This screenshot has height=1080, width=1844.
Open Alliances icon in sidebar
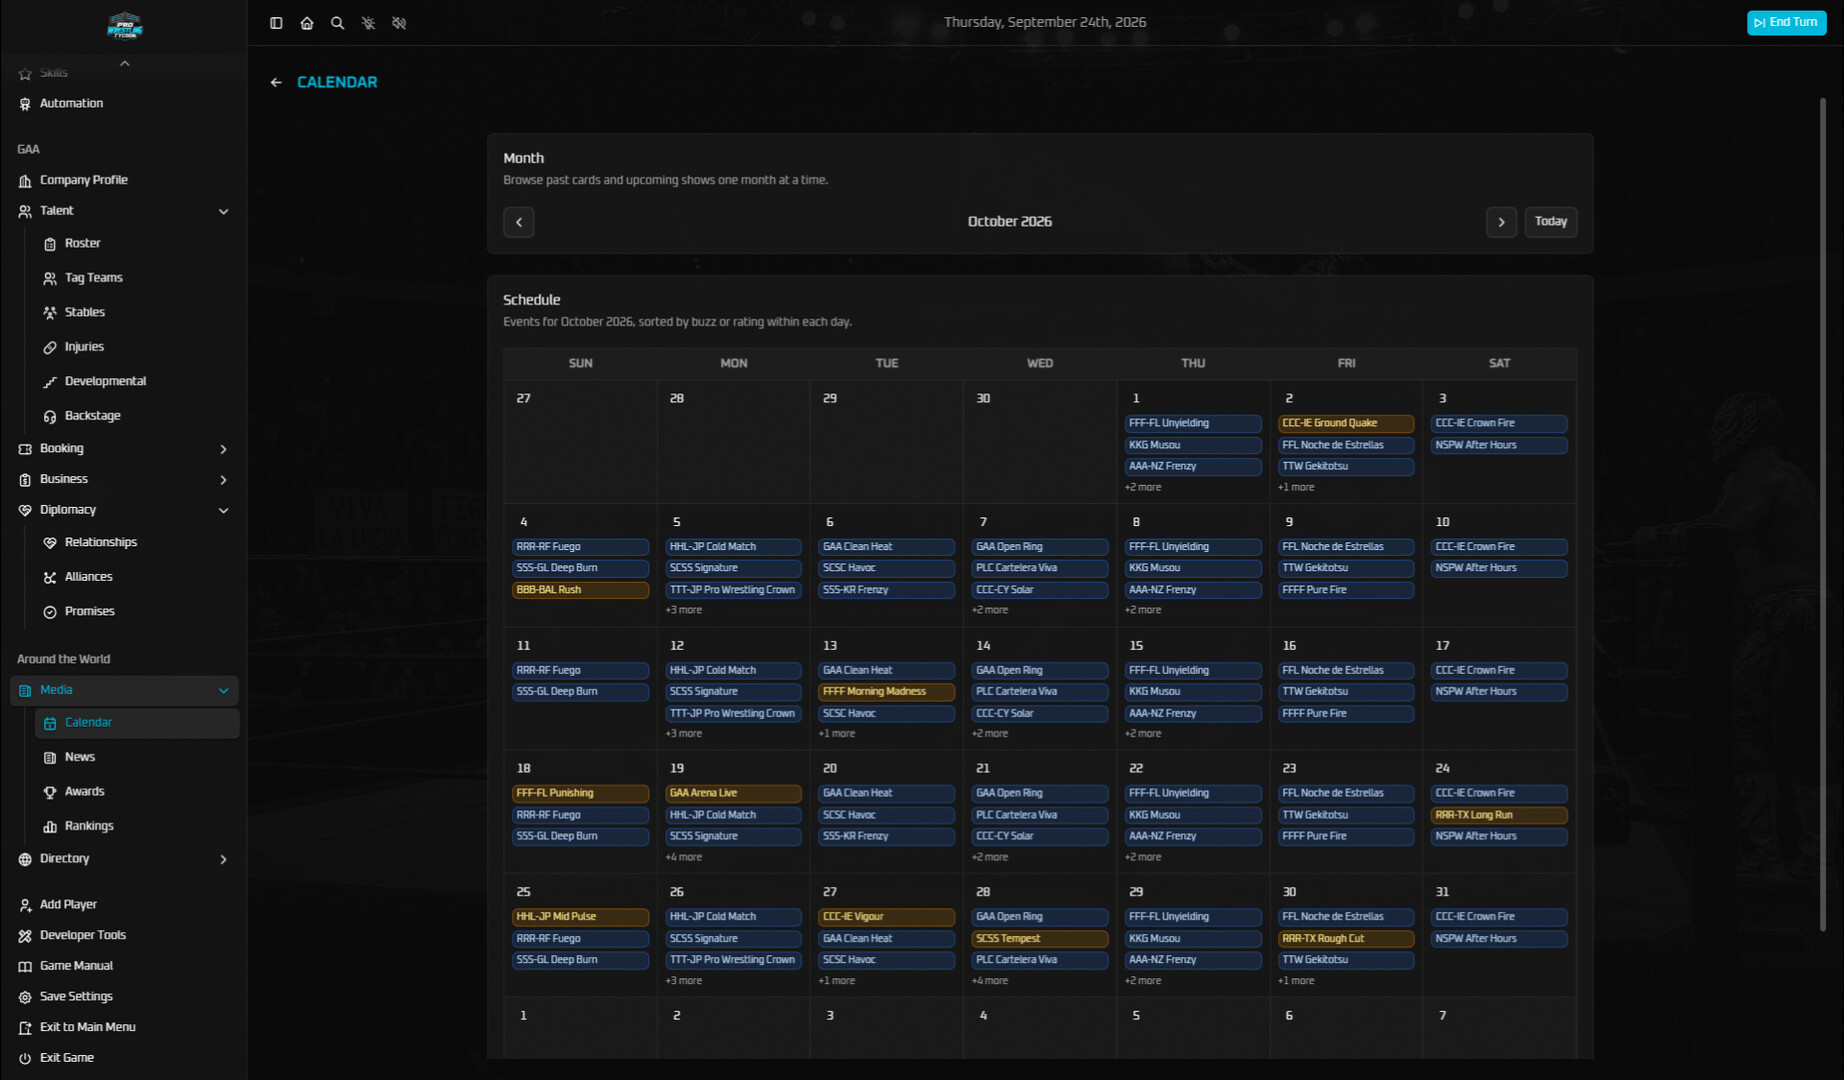tap(50, 578)
